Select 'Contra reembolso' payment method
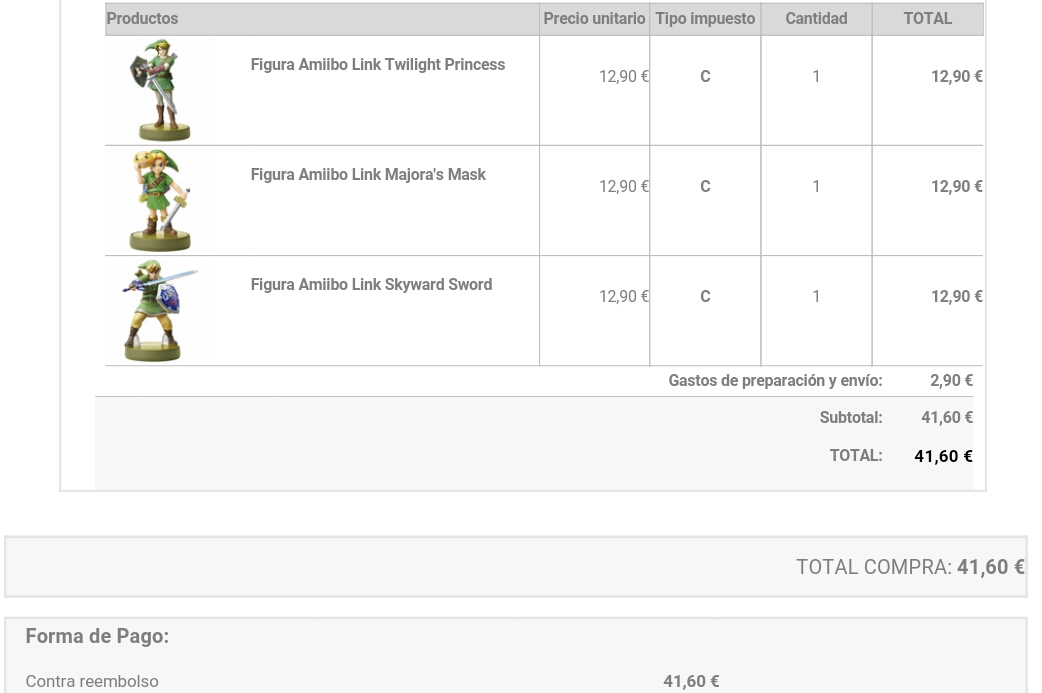The height and width of the screenshot is (693, 1042). tap(92, 682)
